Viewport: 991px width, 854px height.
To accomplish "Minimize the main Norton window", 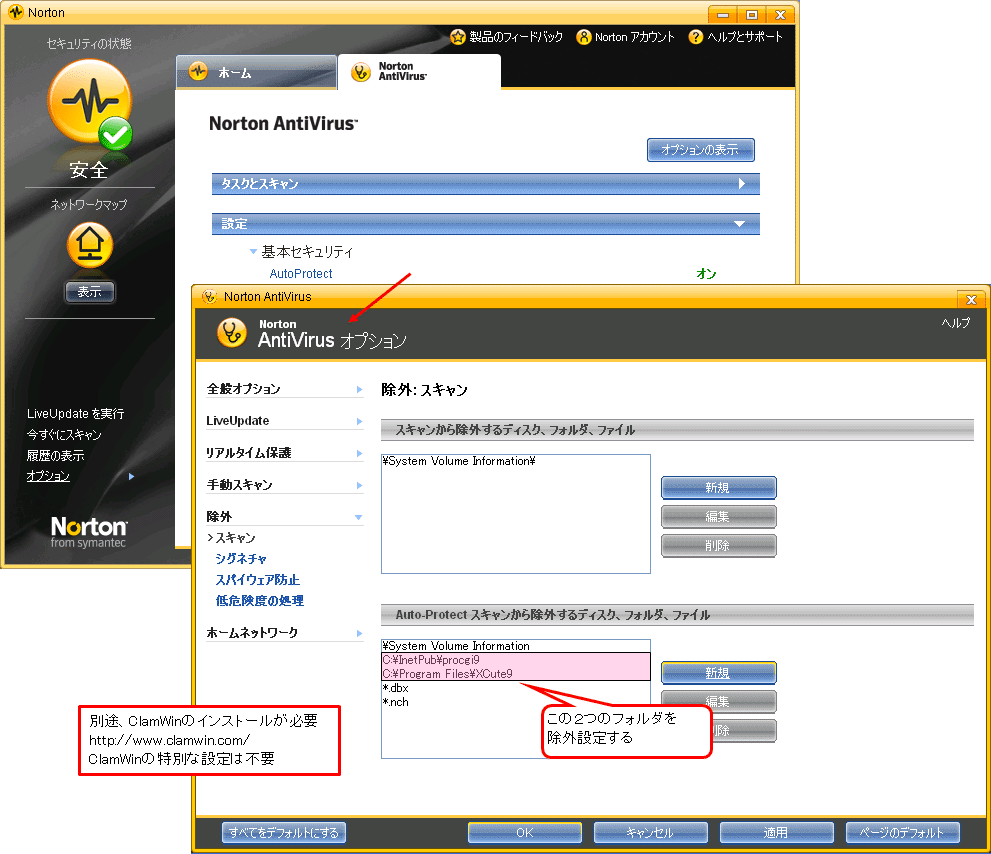I will click(722, 15).
